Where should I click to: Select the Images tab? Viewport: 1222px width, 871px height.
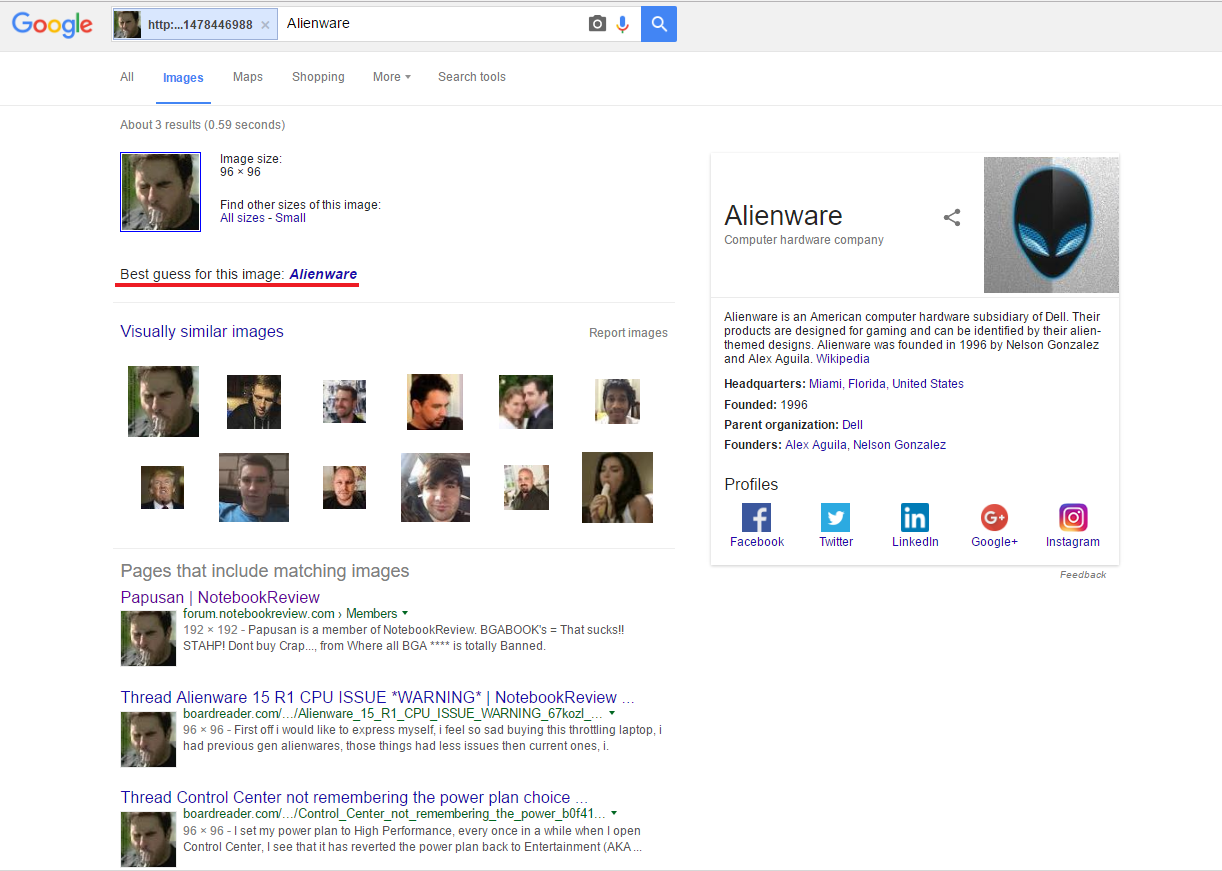pyautogui.click(x=183, y=78)
